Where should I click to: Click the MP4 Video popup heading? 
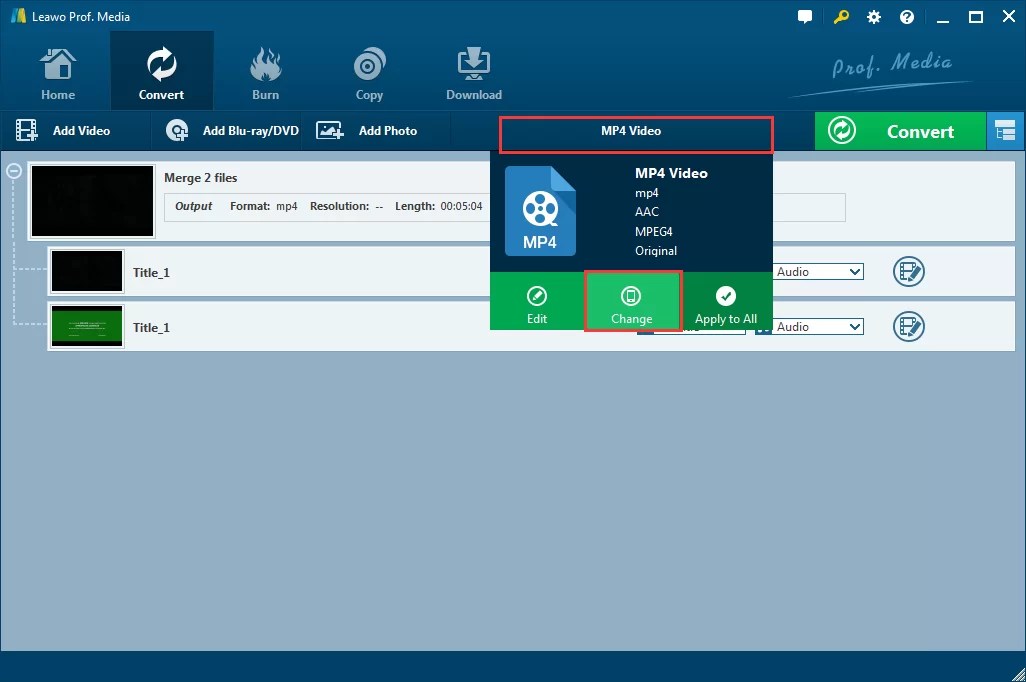pos(671,173)
